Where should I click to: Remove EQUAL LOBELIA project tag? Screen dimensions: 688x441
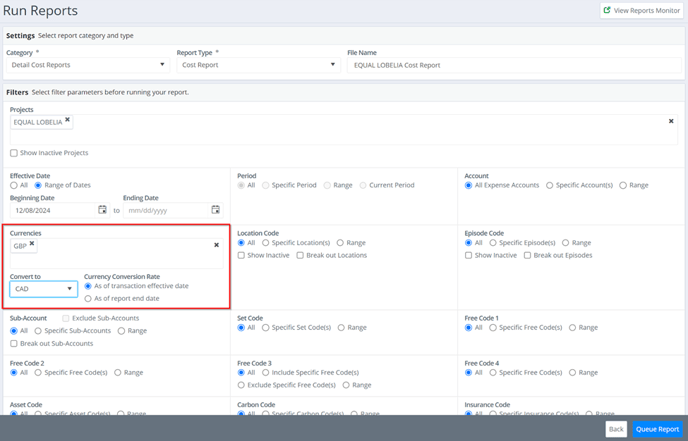click(x=67, y=119)
